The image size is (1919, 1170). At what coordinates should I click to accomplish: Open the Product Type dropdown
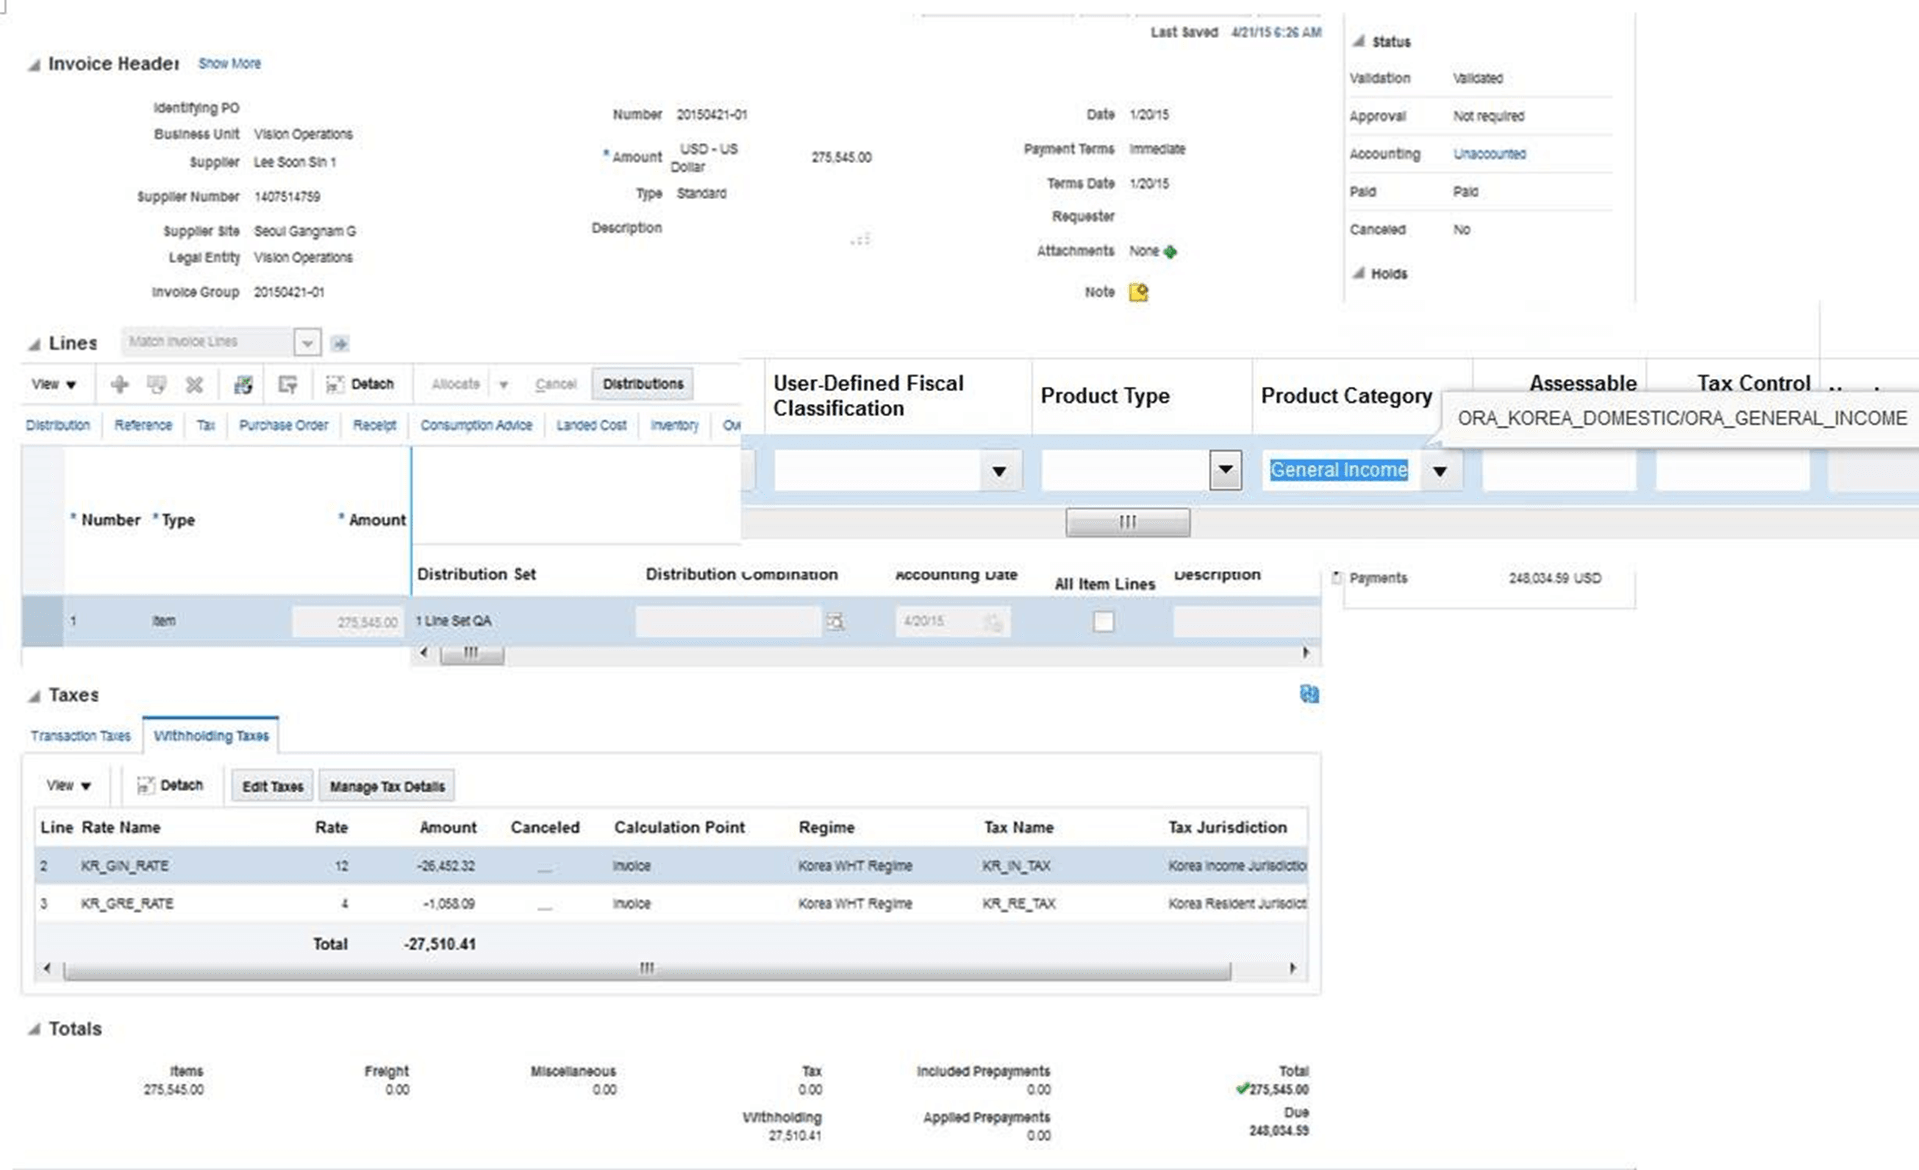click(x=1226, y=470)
